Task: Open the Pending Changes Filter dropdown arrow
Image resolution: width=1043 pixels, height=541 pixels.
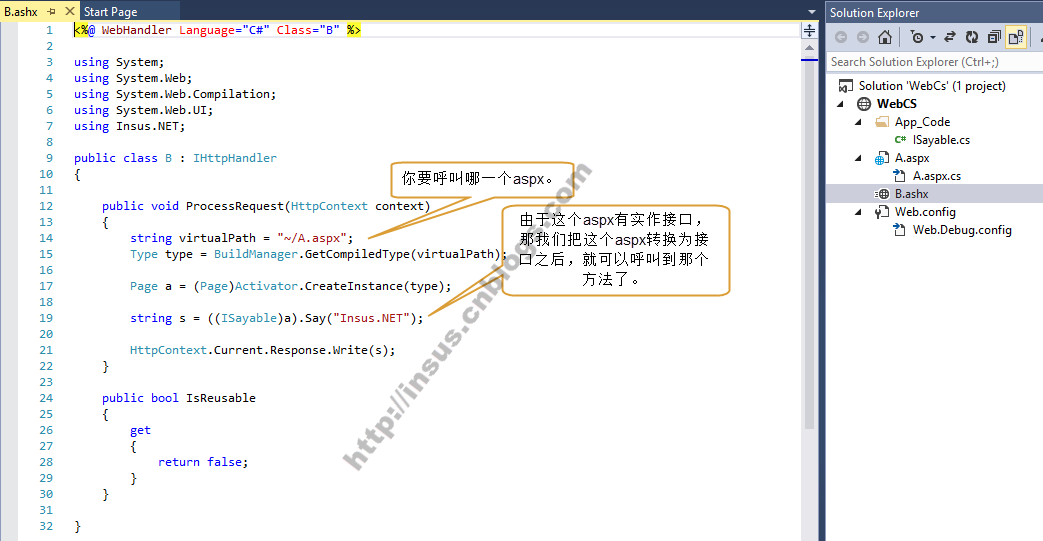Action: pyautogui.click(x=932, y=38)
